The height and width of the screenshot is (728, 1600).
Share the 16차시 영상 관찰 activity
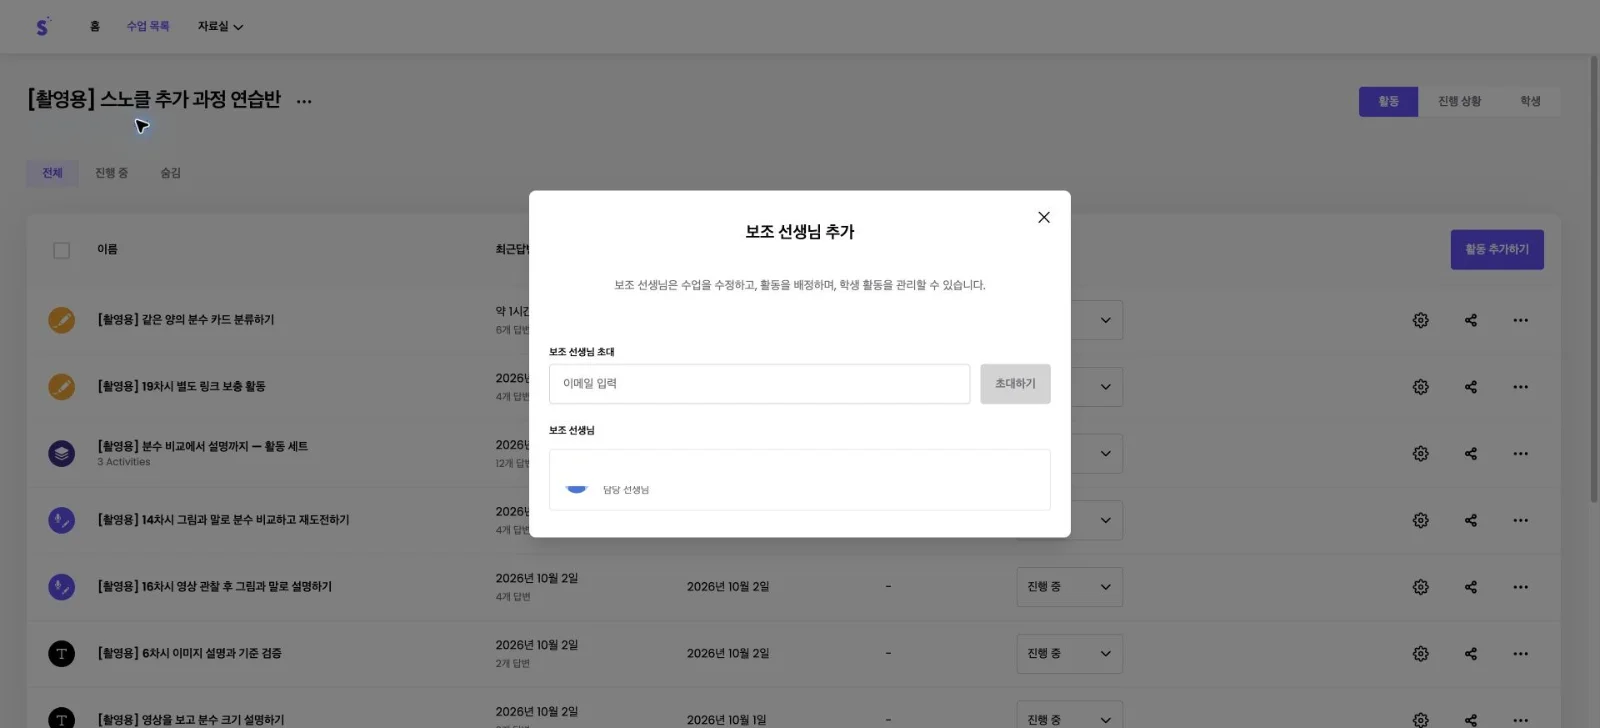click(x=1471, y=587)
